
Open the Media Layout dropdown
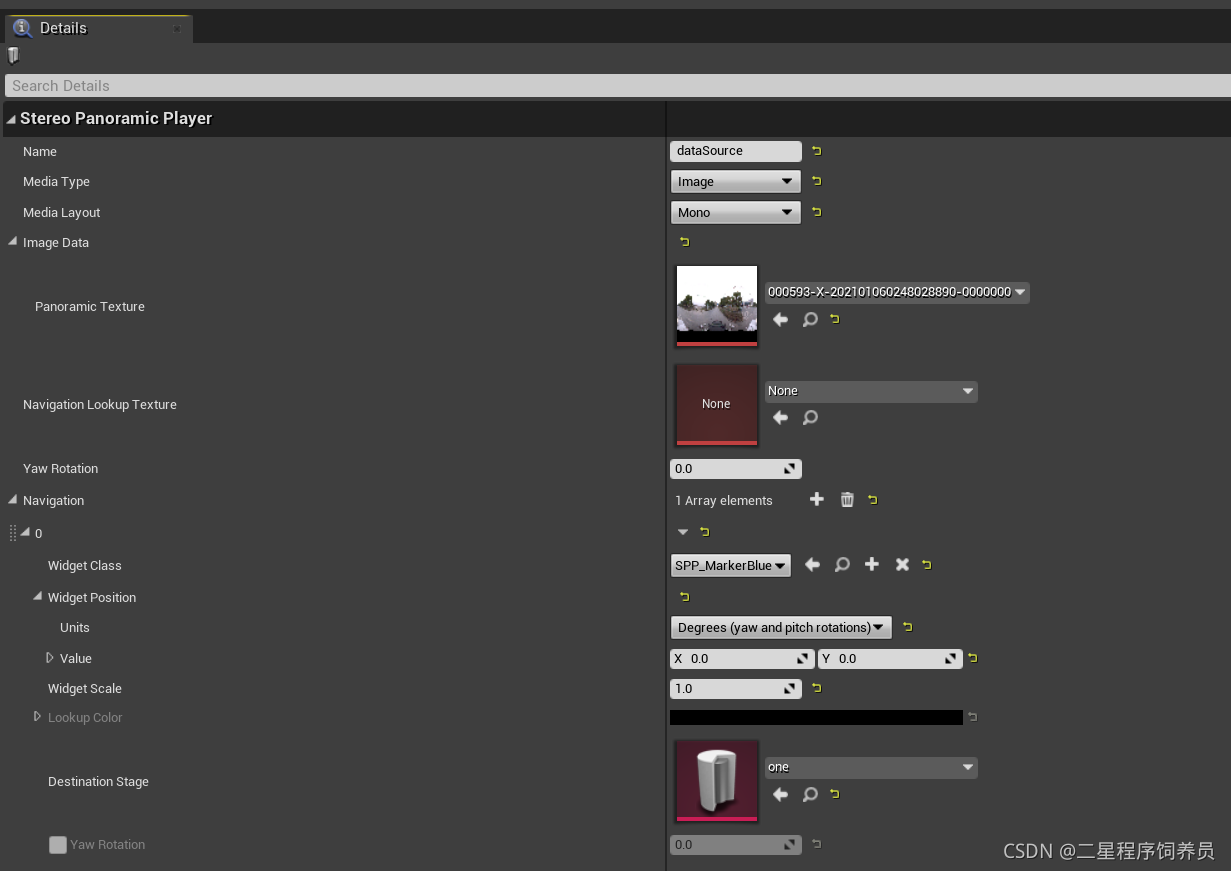coord(736,212)
